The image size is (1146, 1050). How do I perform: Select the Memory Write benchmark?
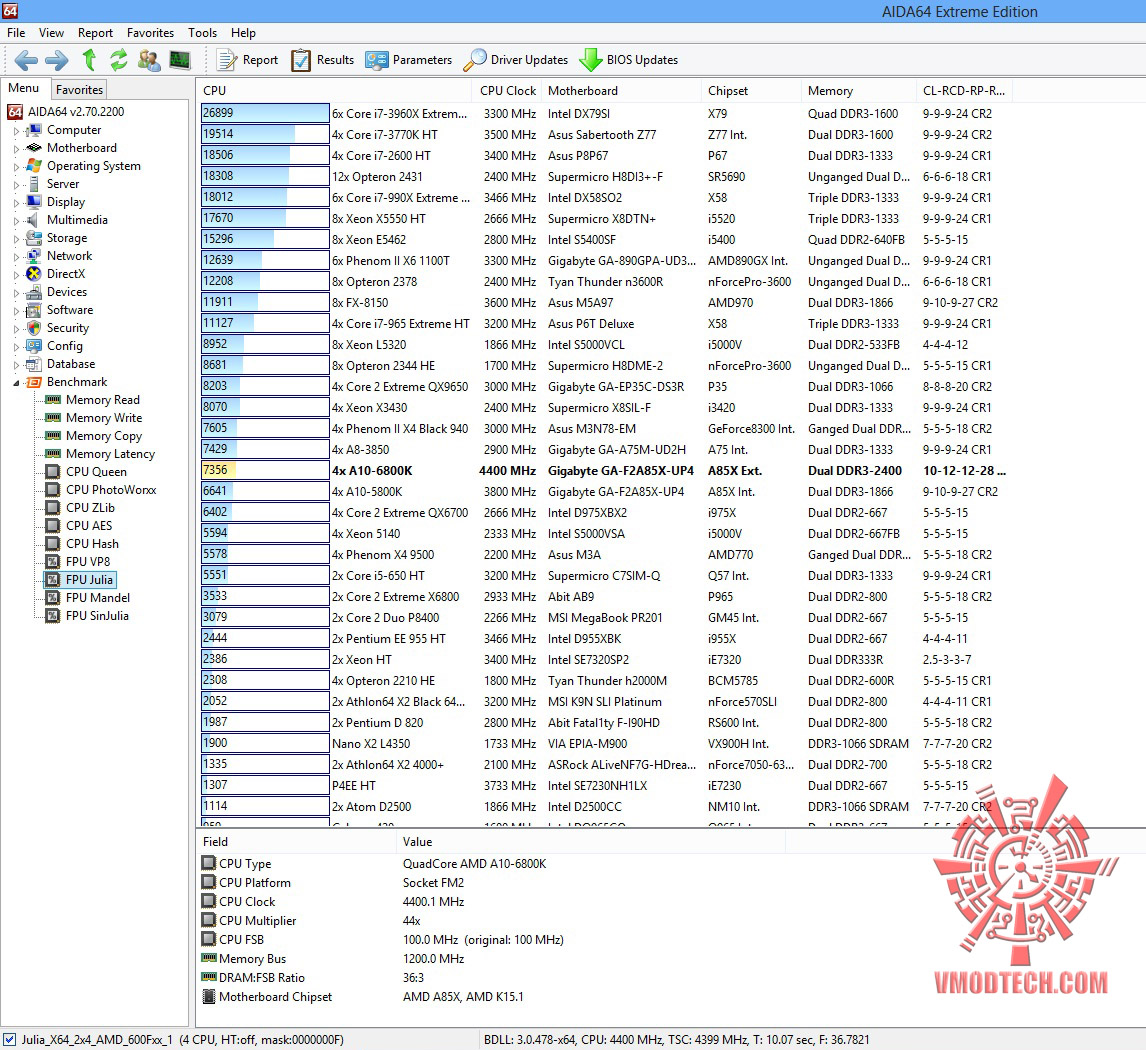104,418
